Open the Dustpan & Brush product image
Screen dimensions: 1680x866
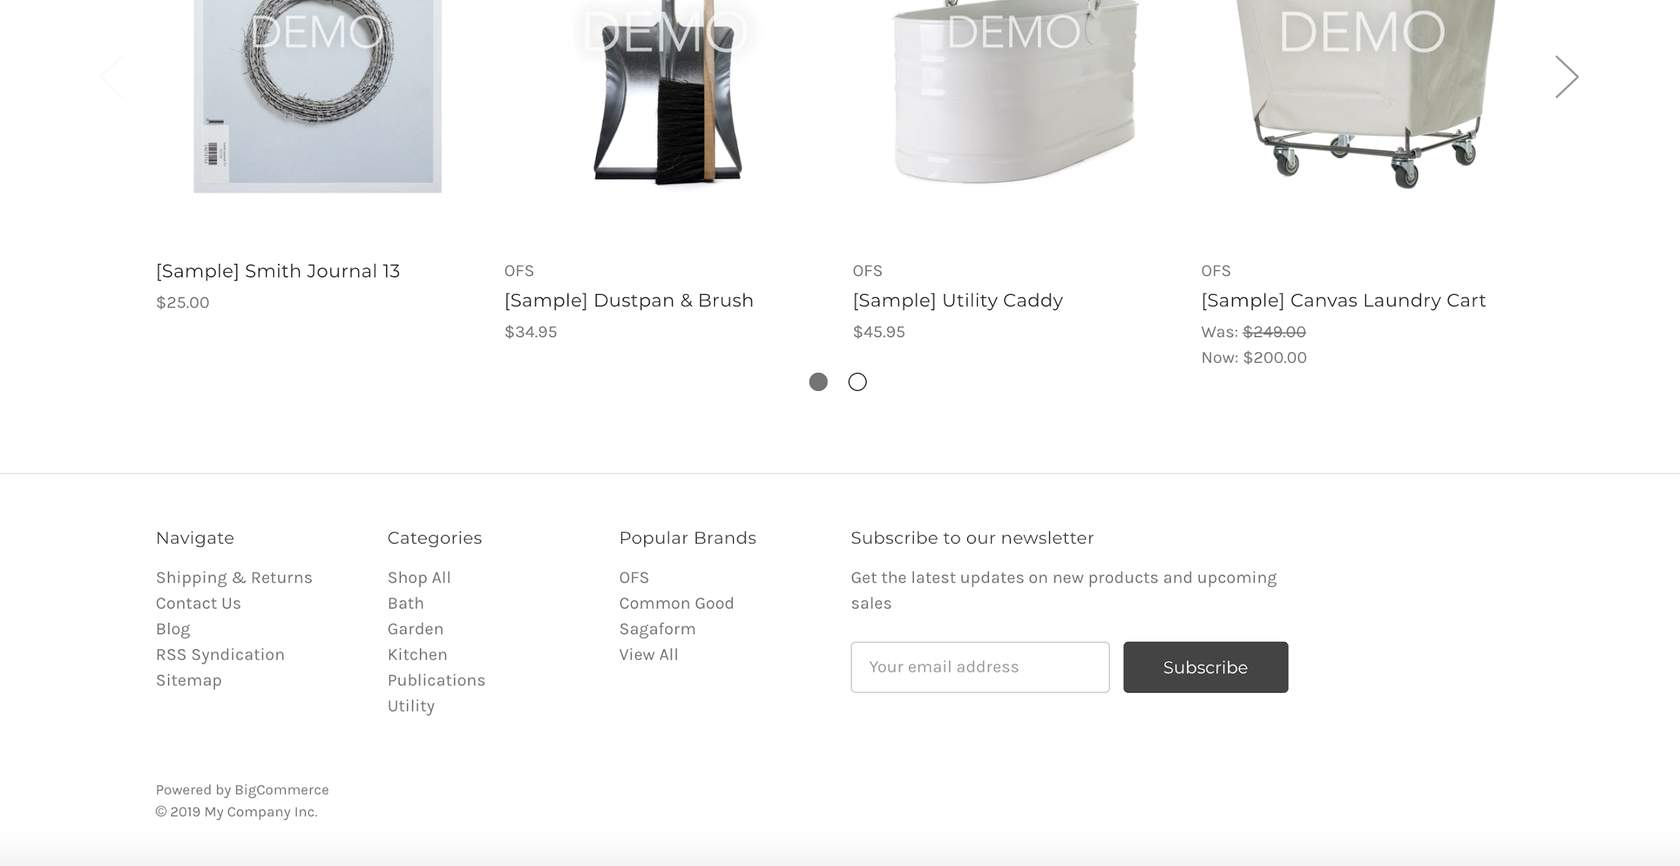666,95
